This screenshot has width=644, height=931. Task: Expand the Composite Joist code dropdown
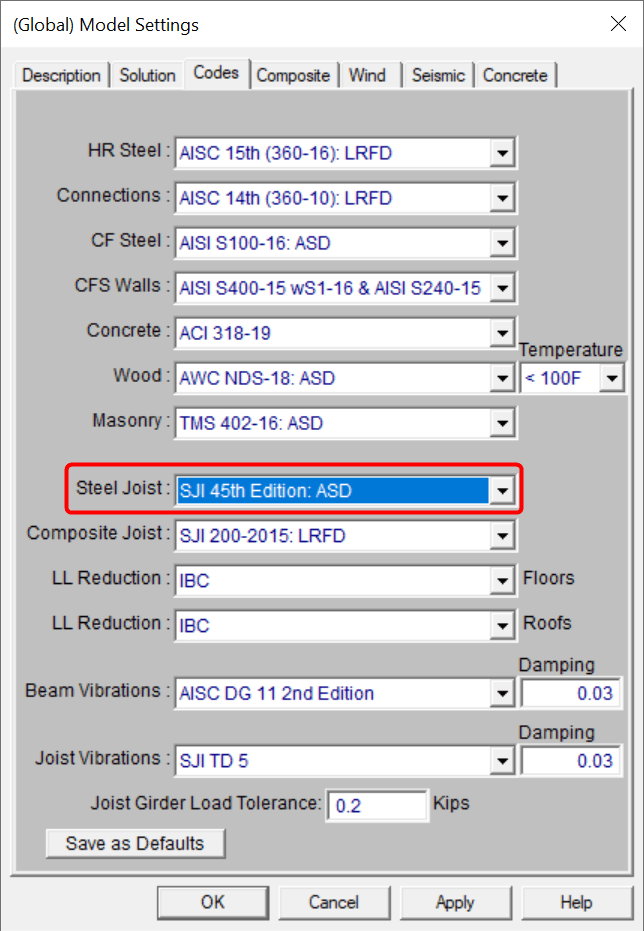coord(502,536)
